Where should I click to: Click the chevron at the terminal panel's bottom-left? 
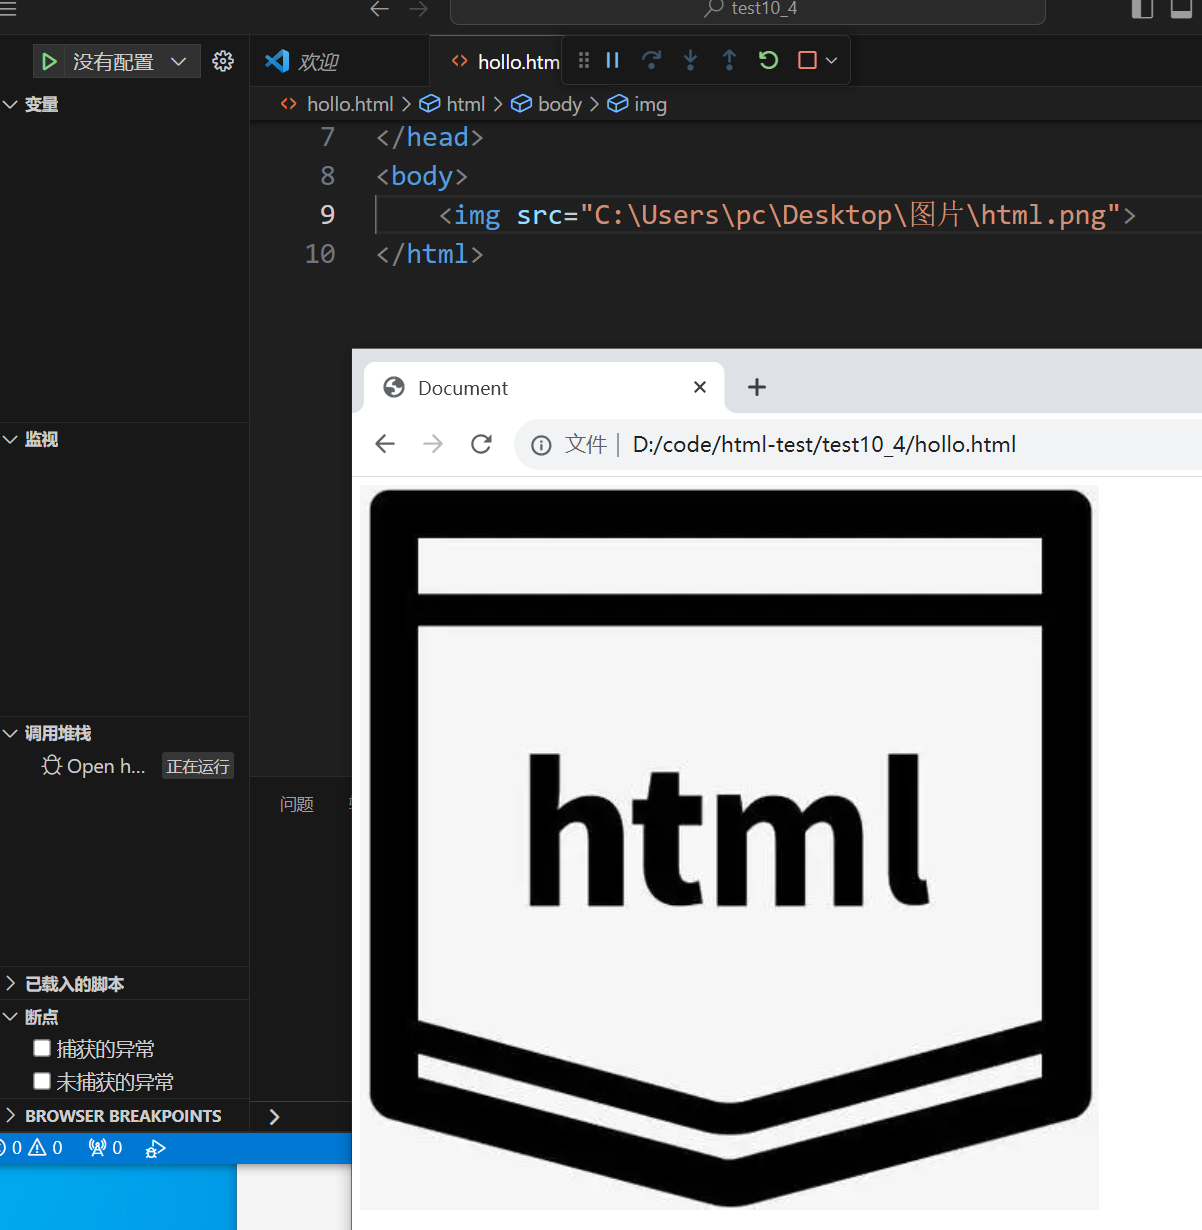274,1117
